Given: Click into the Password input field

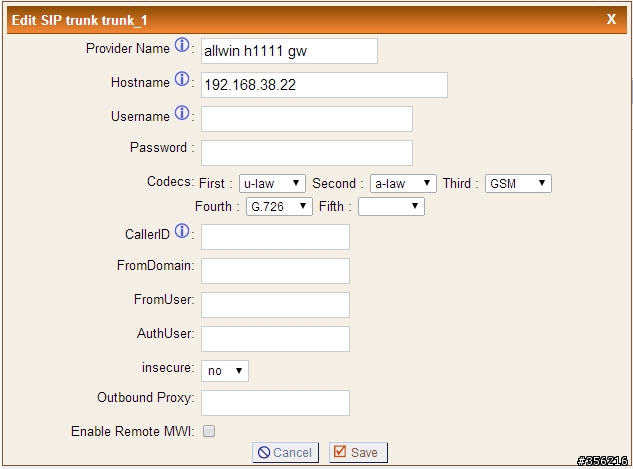Looking at the screenshot, I should [307, 153].
